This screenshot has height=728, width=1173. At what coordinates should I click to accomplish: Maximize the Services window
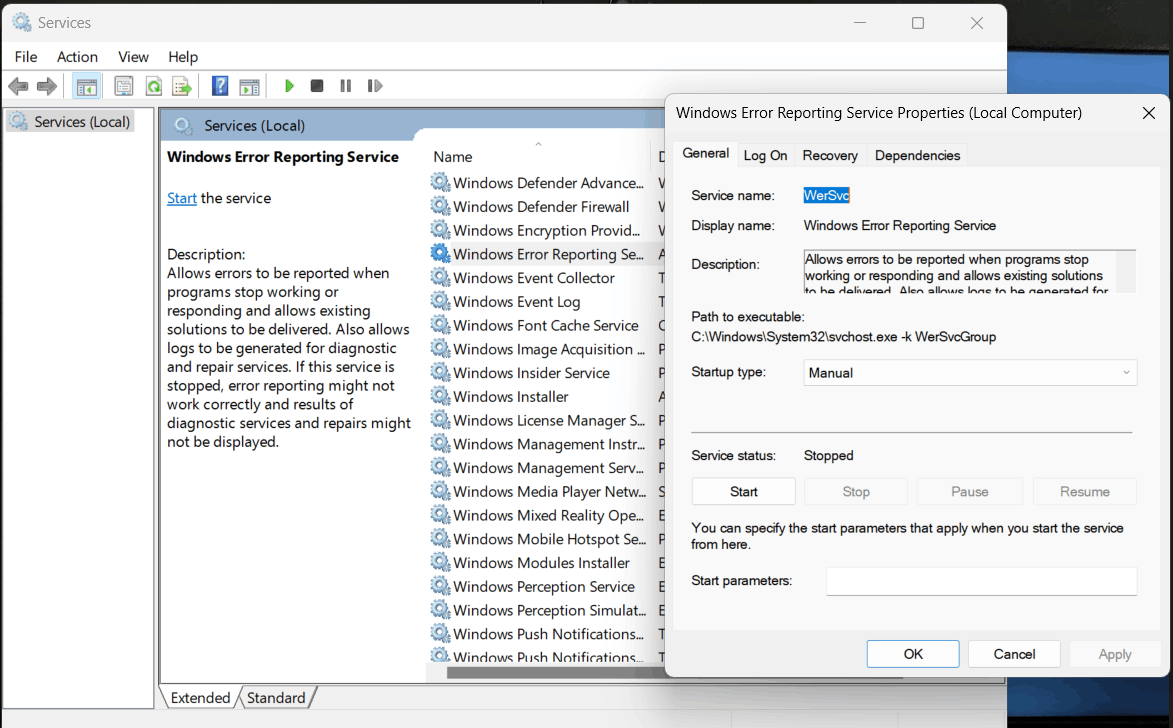(918, 23)
